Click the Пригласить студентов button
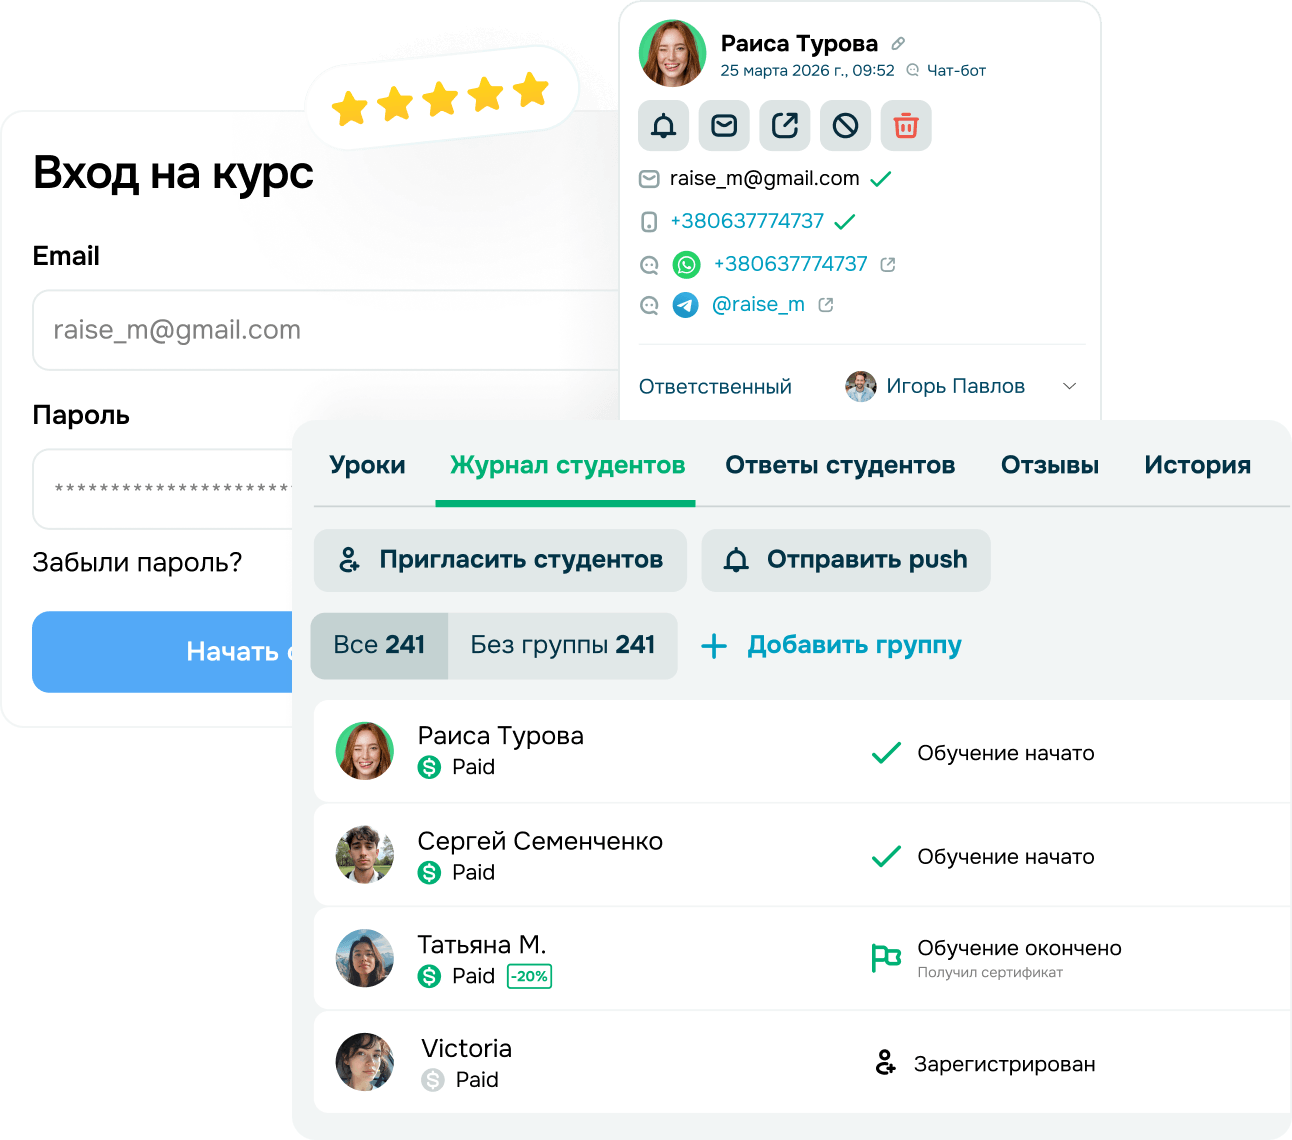 (500, 560)
